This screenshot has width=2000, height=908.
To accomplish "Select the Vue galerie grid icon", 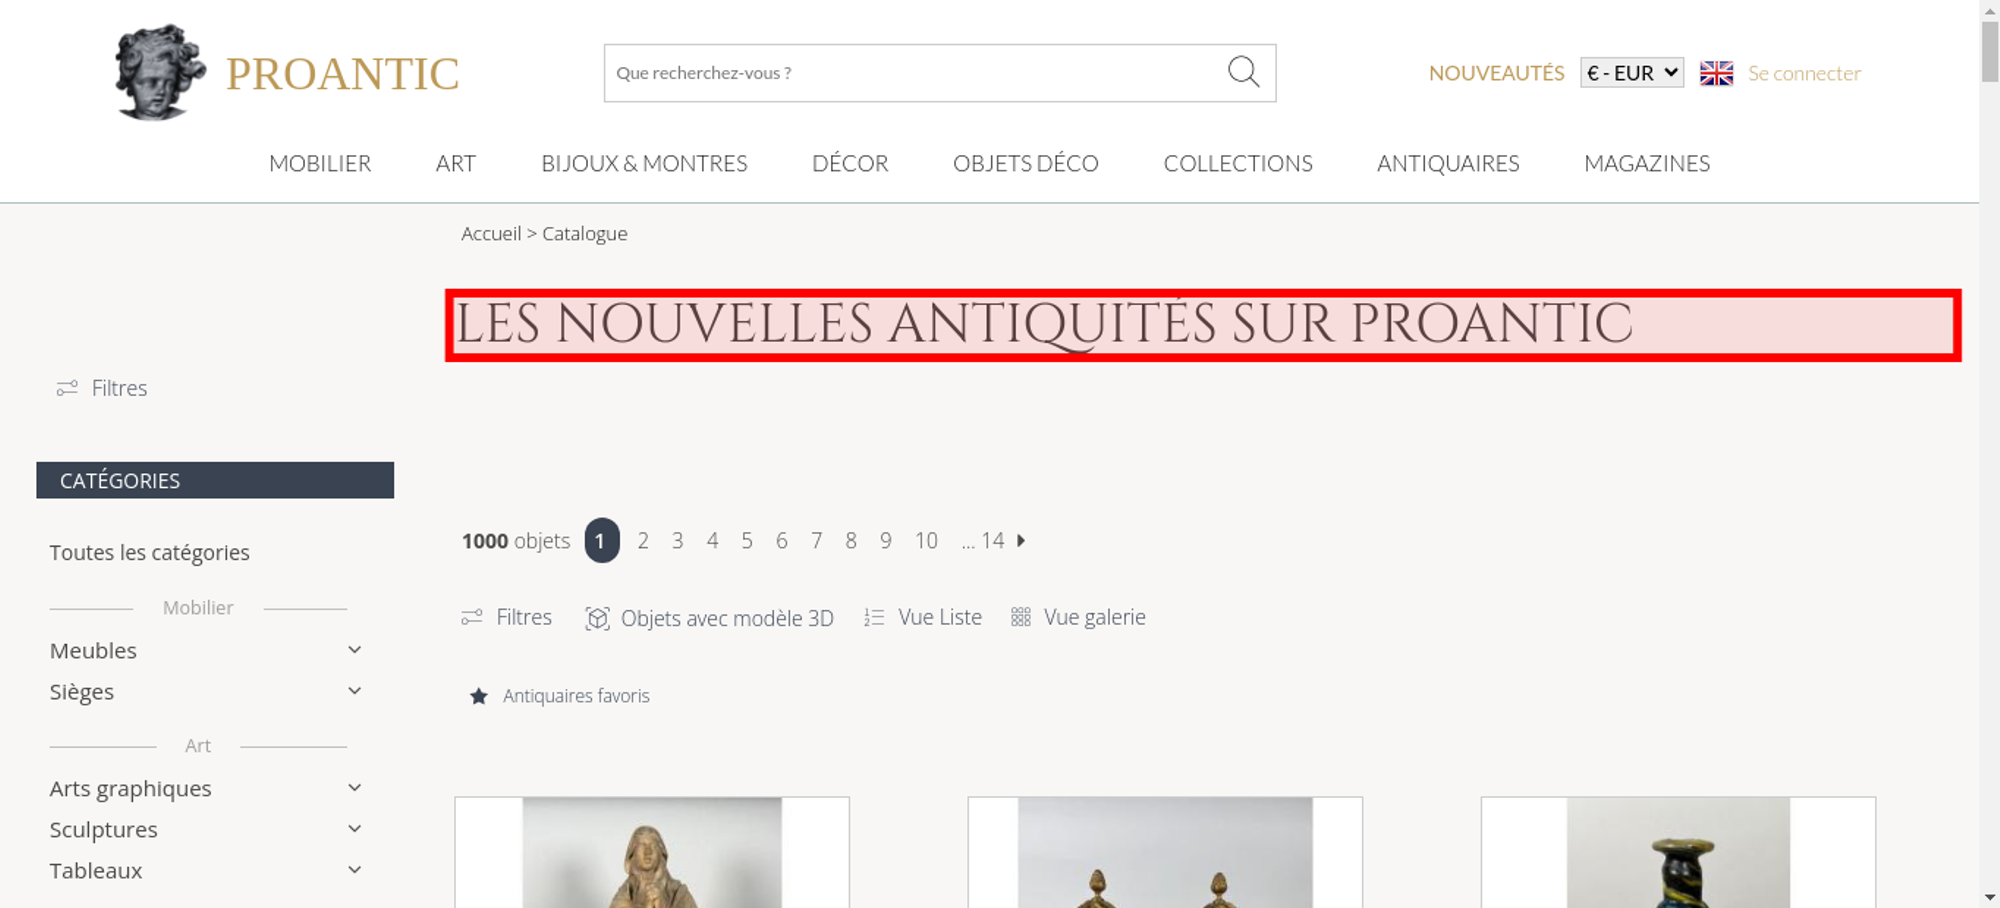I will [x=1020, y=617].
